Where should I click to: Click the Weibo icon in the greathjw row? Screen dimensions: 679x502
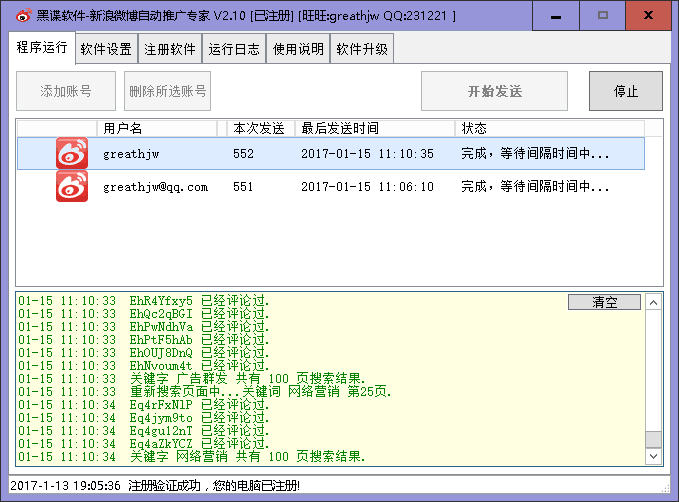click(x=72, y=153)
